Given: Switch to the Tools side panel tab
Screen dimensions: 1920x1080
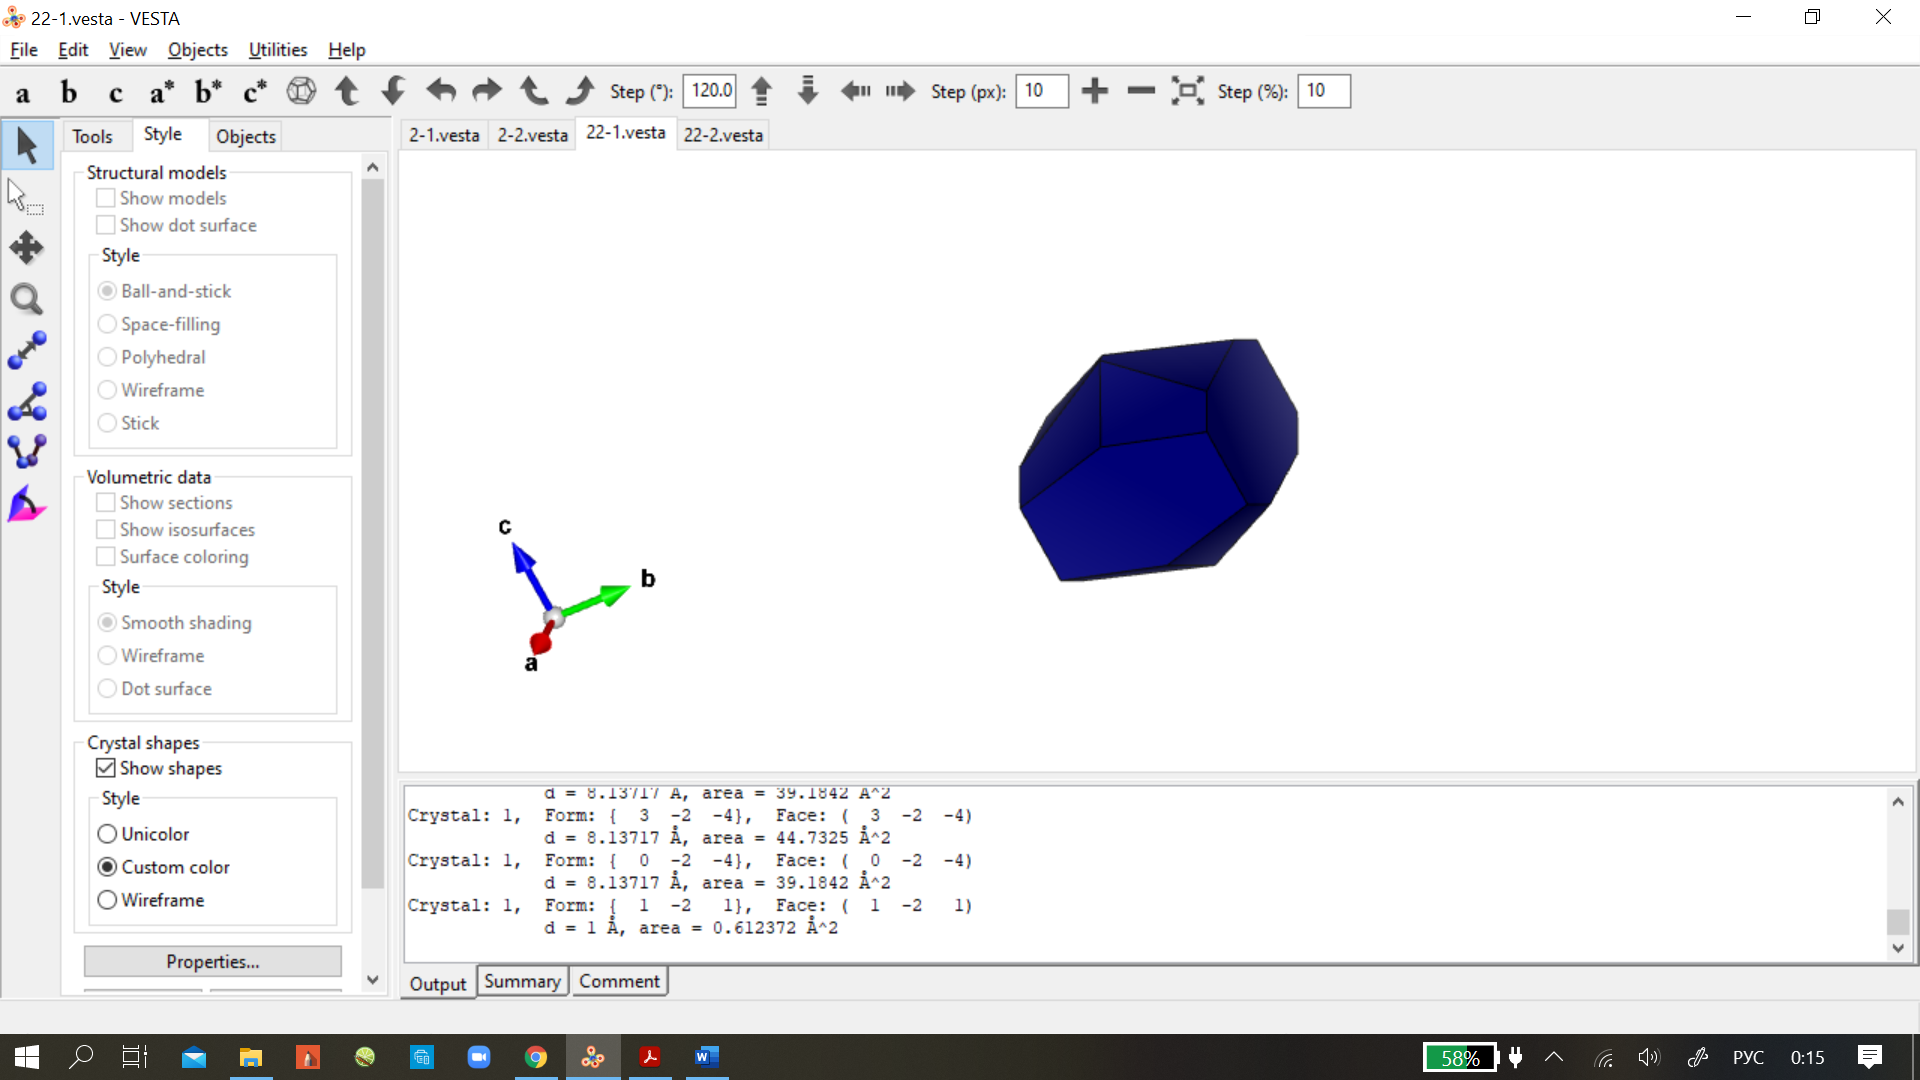Looking at the screenshot, I should 92,136.
